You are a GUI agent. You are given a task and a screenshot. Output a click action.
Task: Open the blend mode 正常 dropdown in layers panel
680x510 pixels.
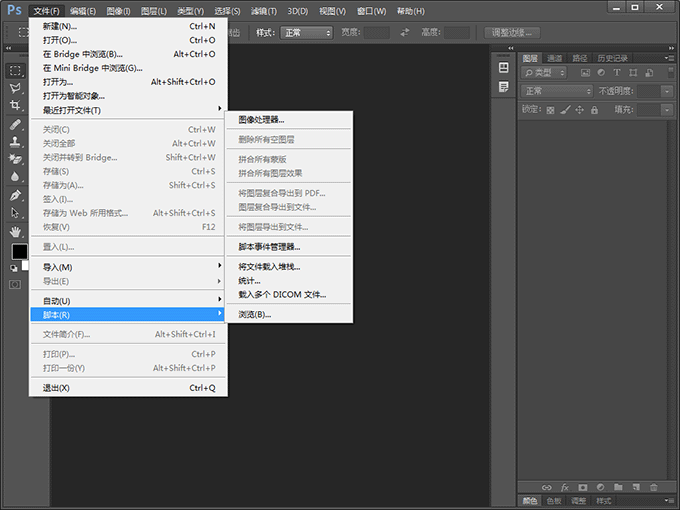pos(557,91)
